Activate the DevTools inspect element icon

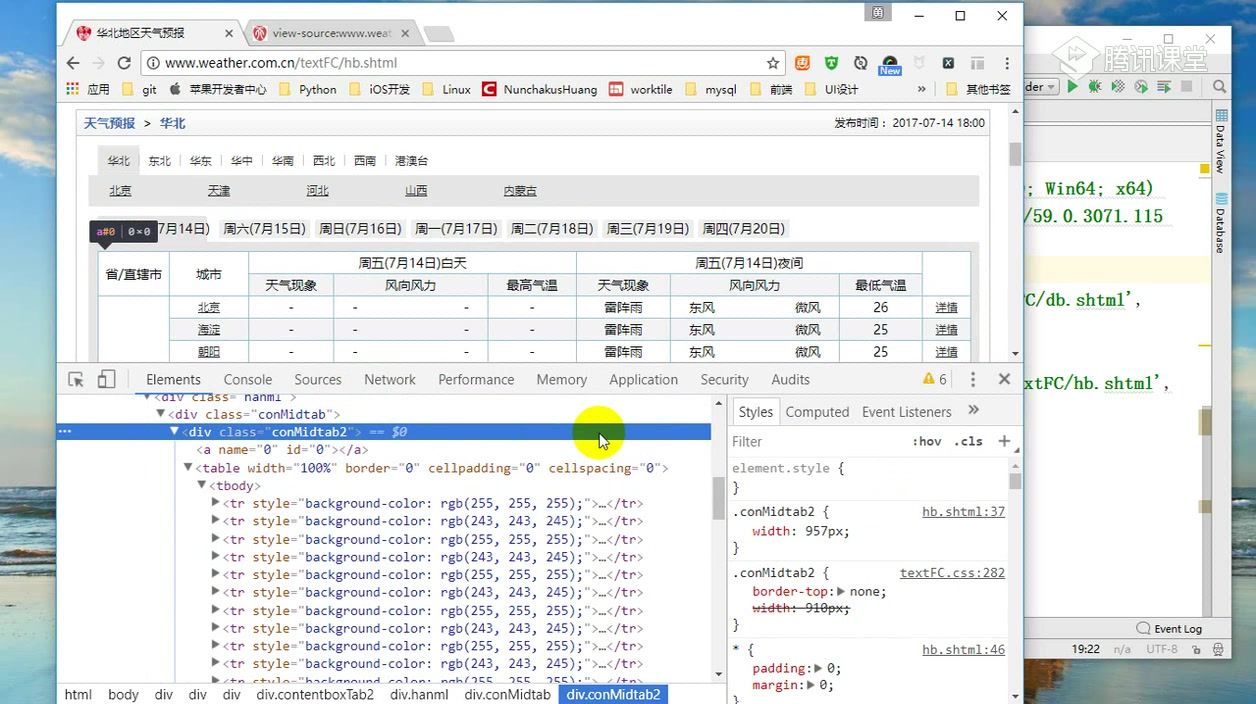pos(74,380)
